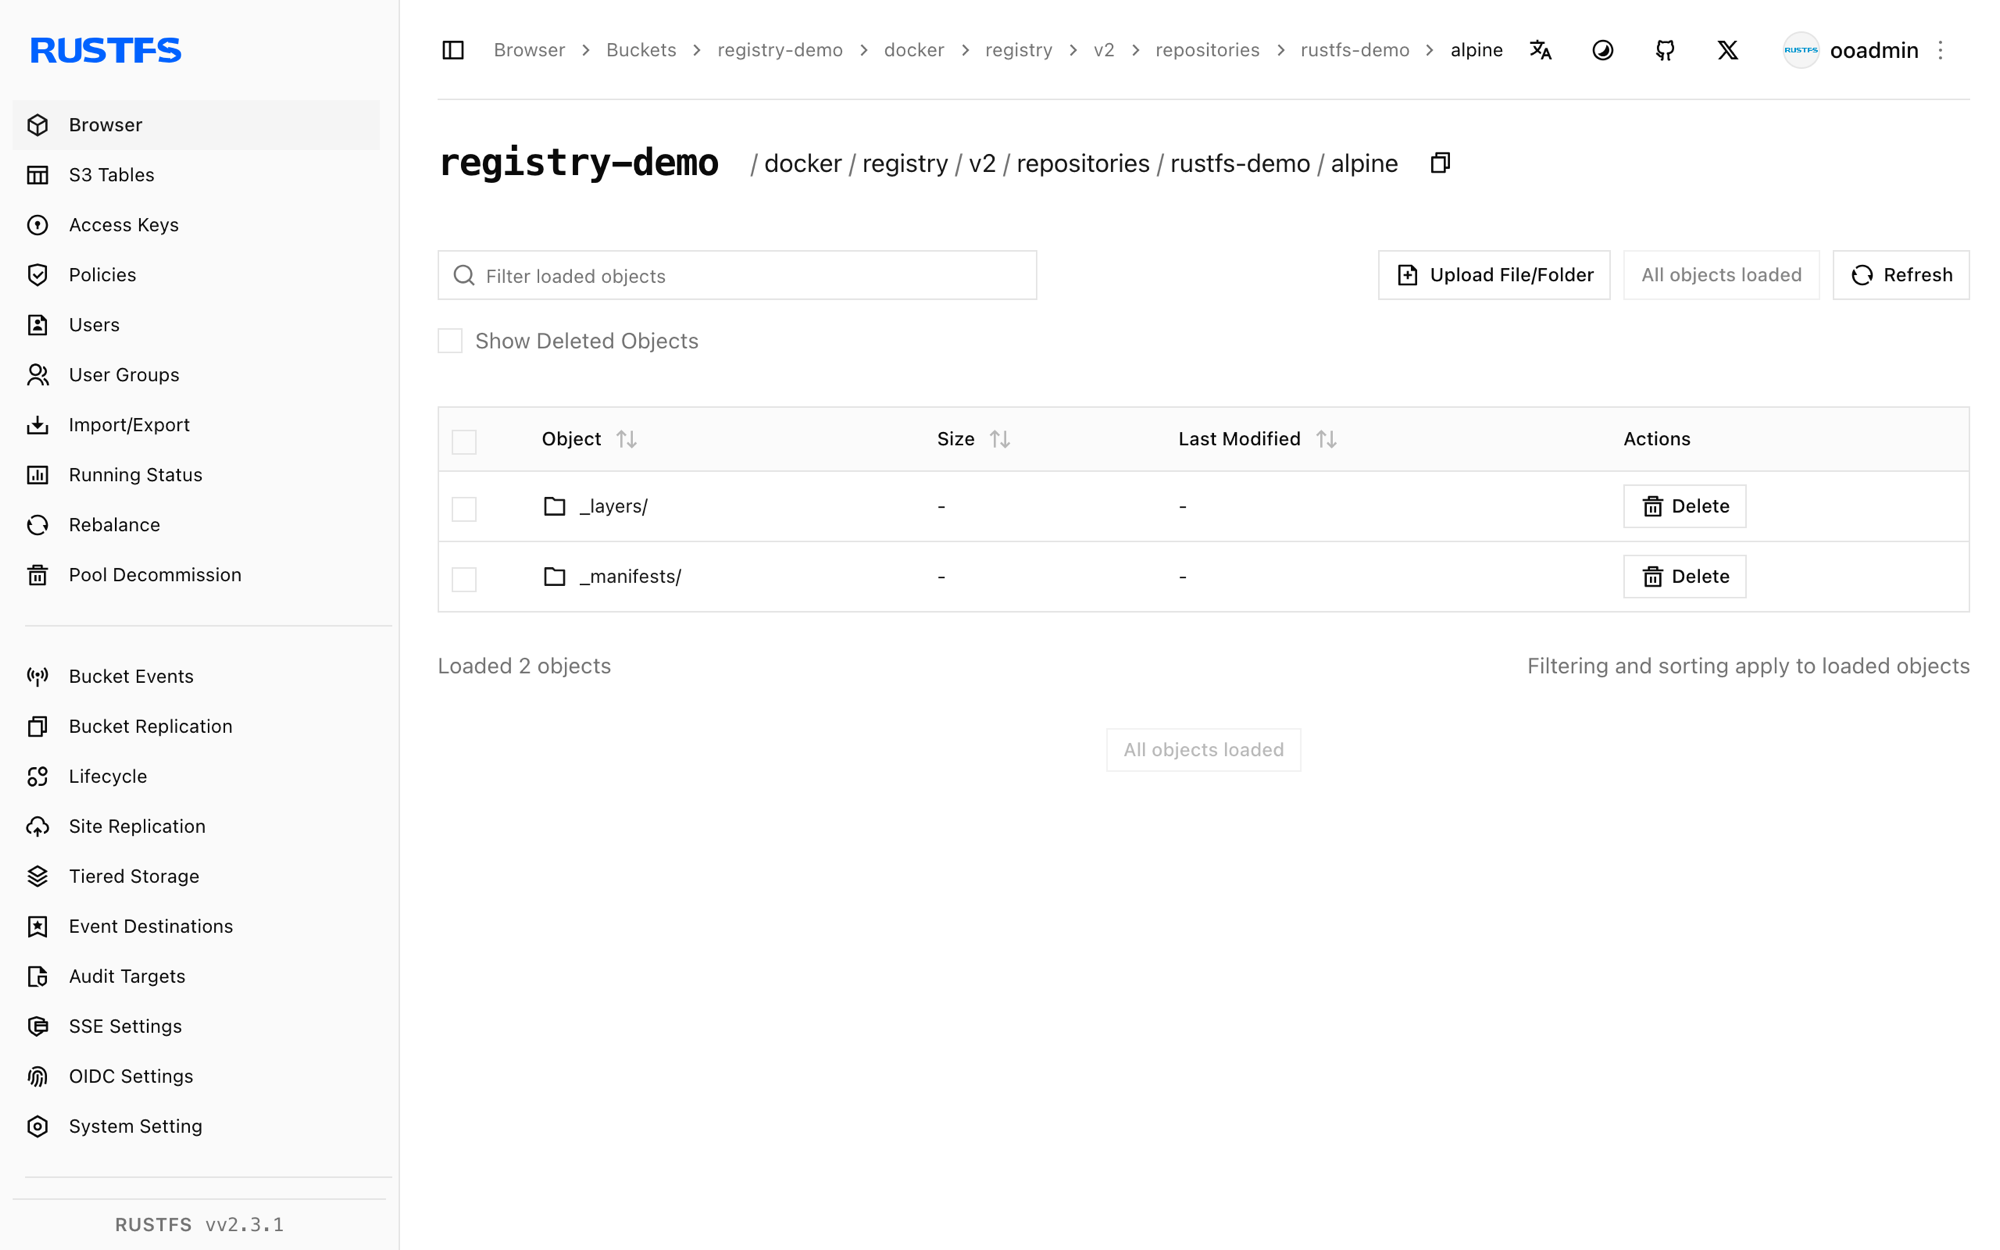
Task: Toggle the sidebar collapse icon
Action: [453, 50]
